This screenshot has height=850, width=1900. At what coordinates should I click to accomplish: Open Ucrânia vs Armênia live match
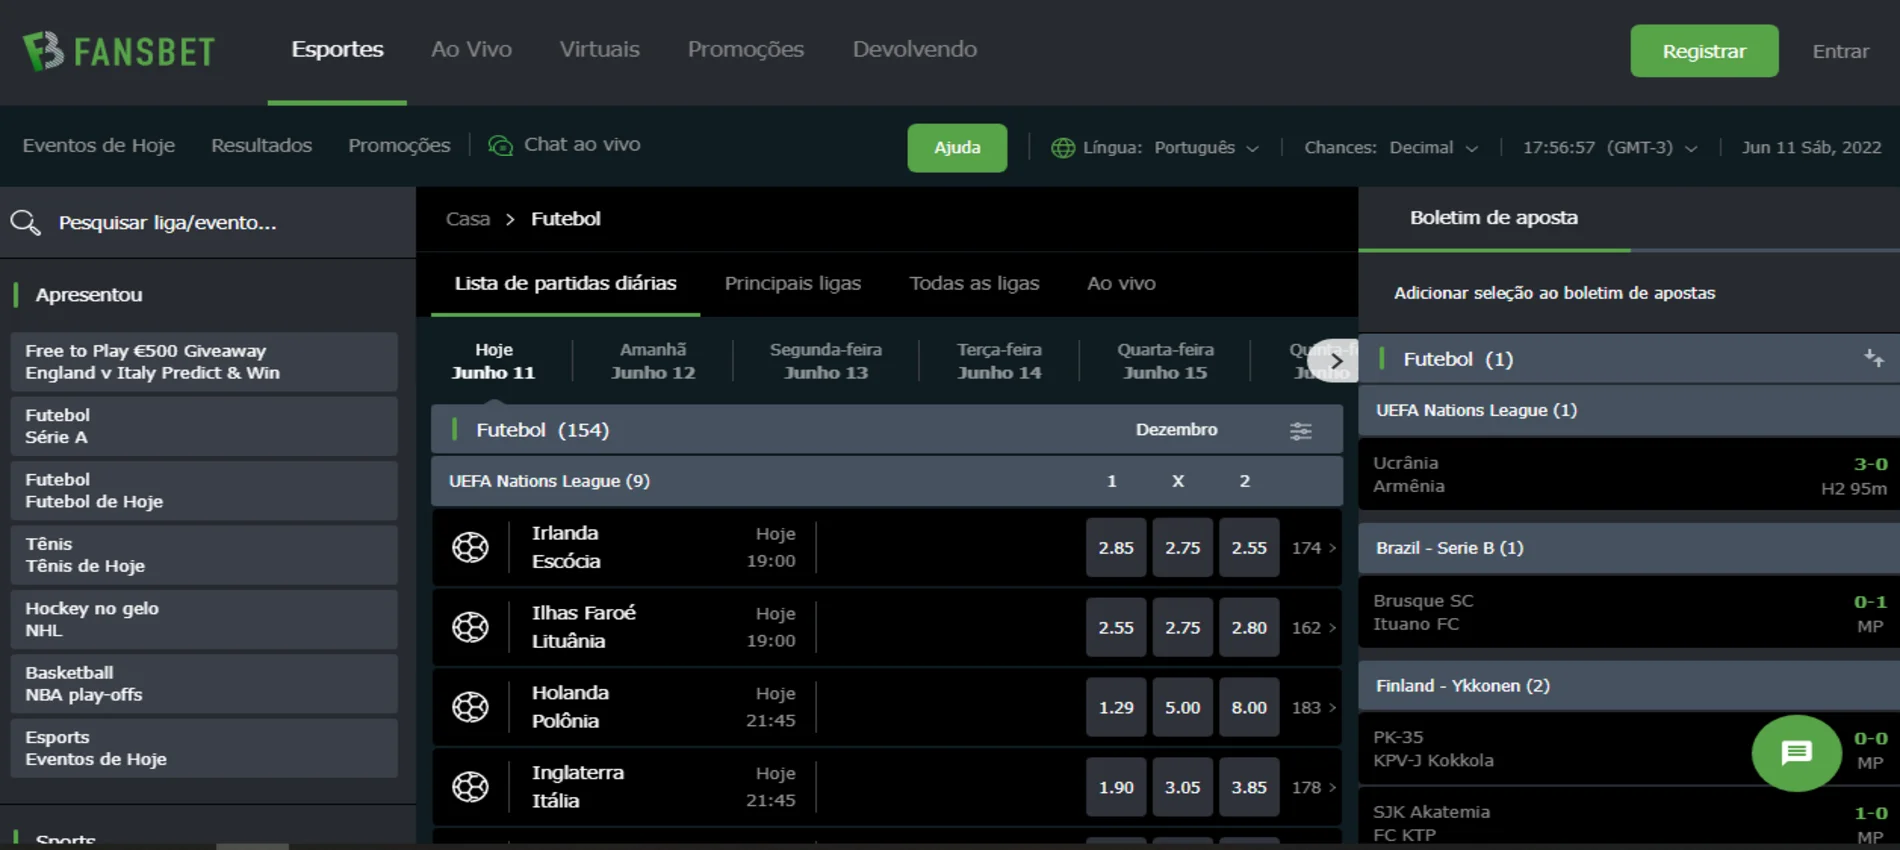1629,474
